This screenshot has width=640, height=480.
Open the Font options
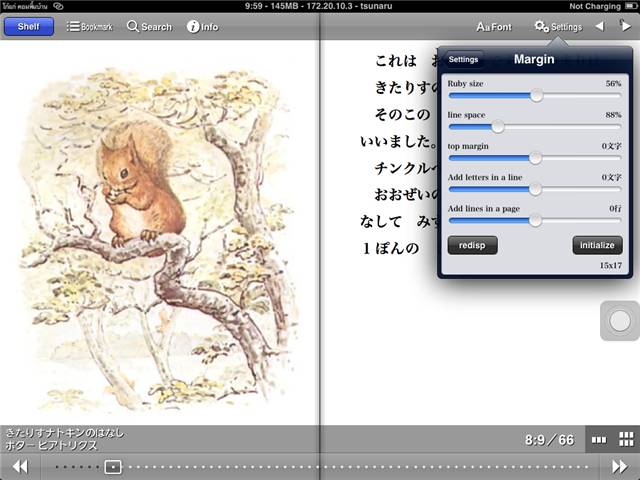[494, 27]
